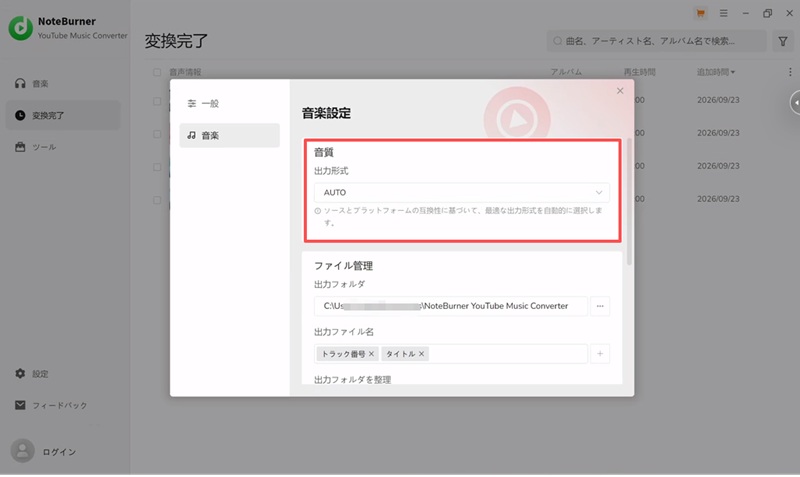
Task: Click the ログイン text link
Action: [59, 452]
